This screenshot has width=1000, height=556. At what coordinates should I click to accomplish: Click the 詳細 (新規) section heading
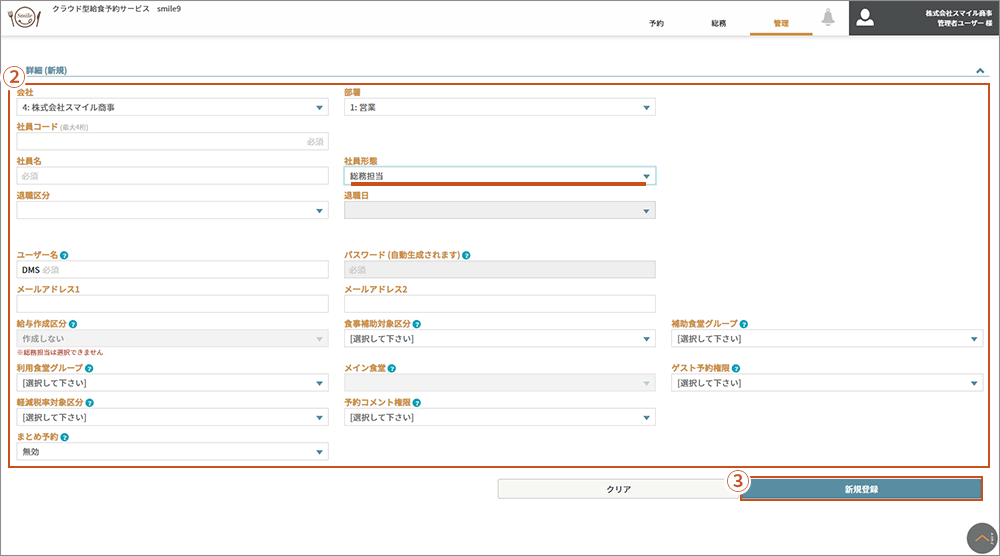[46, 70]
